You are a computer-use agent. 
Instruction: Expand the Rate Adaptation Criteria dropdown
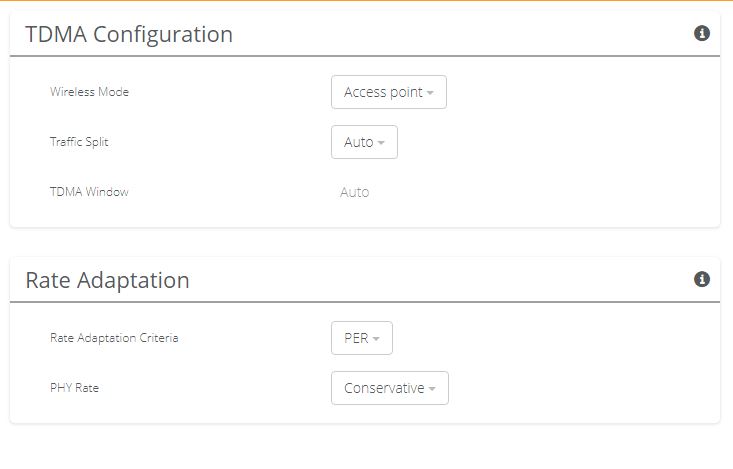coord(361,338)
